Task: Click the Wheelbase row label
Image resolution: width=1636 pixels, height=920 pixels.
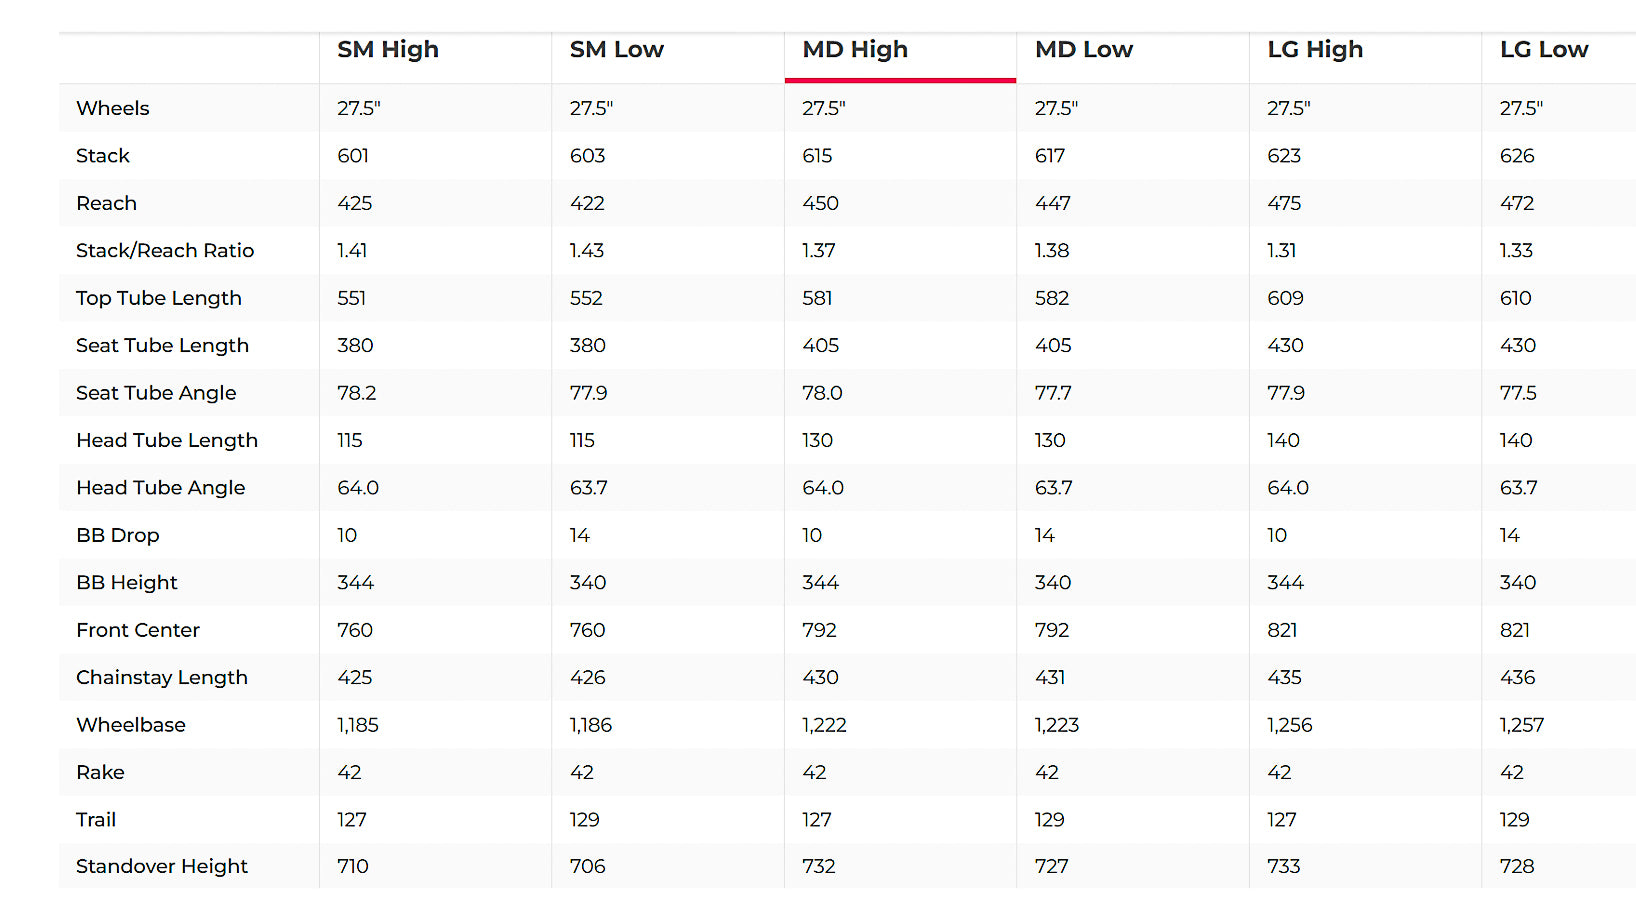Action: [131, 725]
